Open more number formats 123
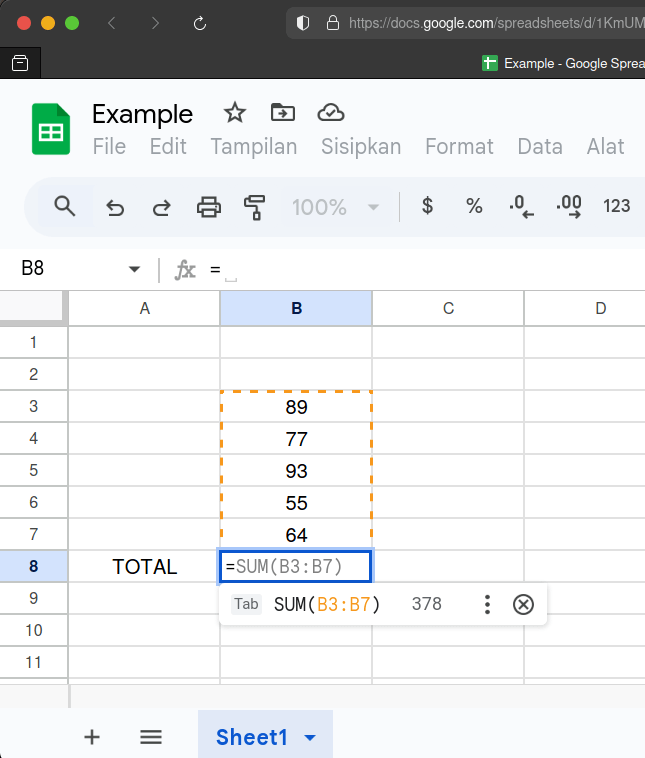Screen dimensions: 645x758 pyautogui.click(x=616, y=206)
